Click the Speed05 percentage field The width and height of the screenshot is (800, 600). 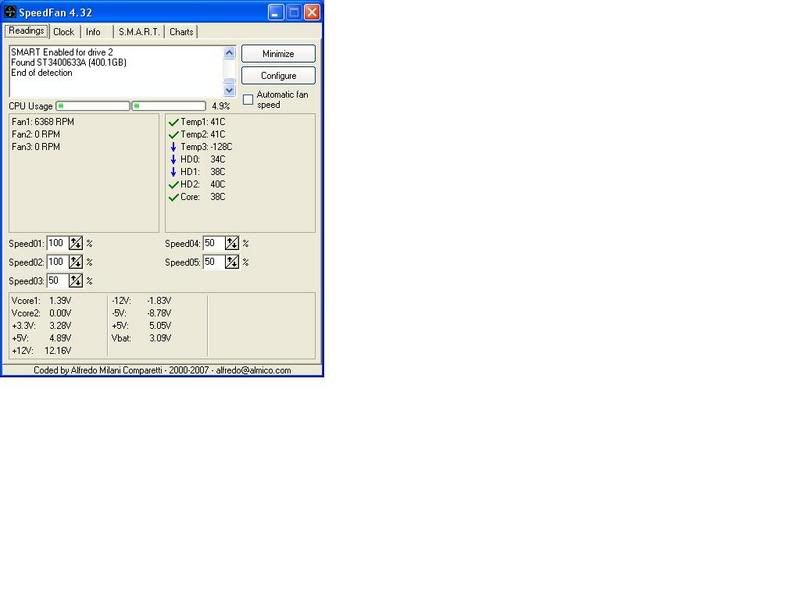pyautogui.click(x=214, y=262)
